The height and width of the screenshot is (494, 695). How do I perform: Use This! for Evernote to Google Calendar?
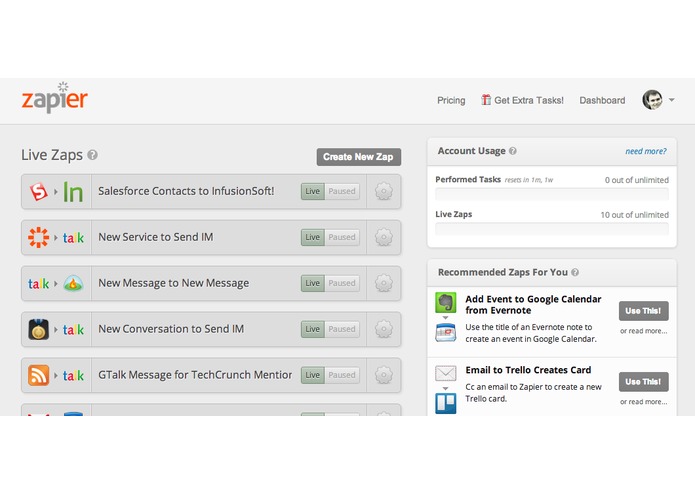click(644, 311)
